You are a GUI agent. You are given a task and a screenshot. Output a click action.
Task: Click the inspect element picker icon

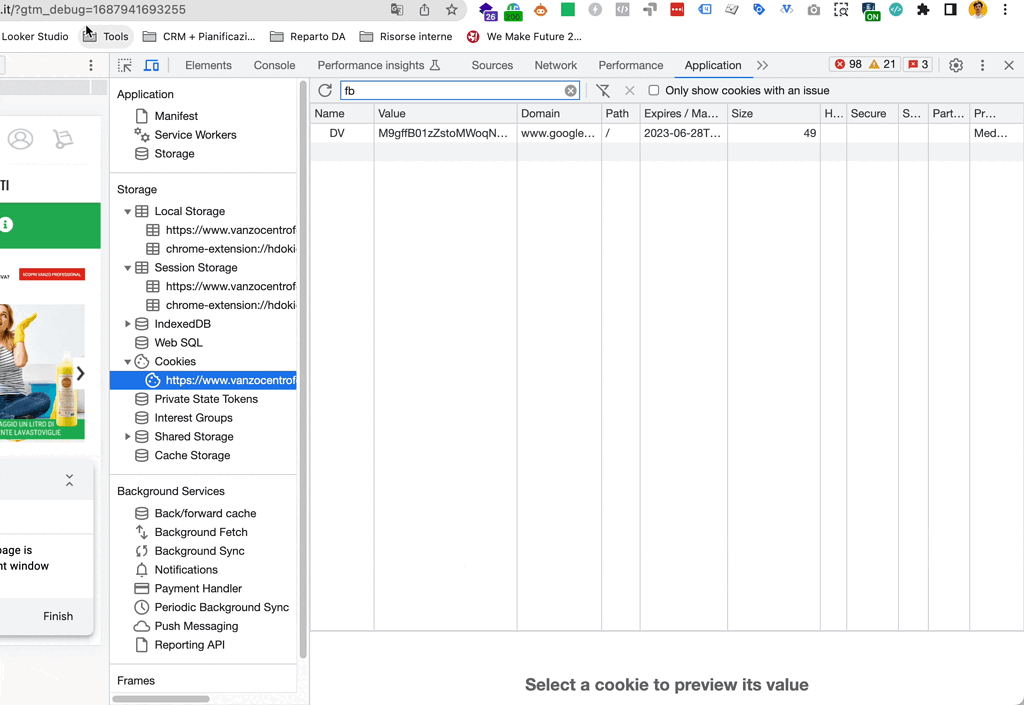coord(125,65)
